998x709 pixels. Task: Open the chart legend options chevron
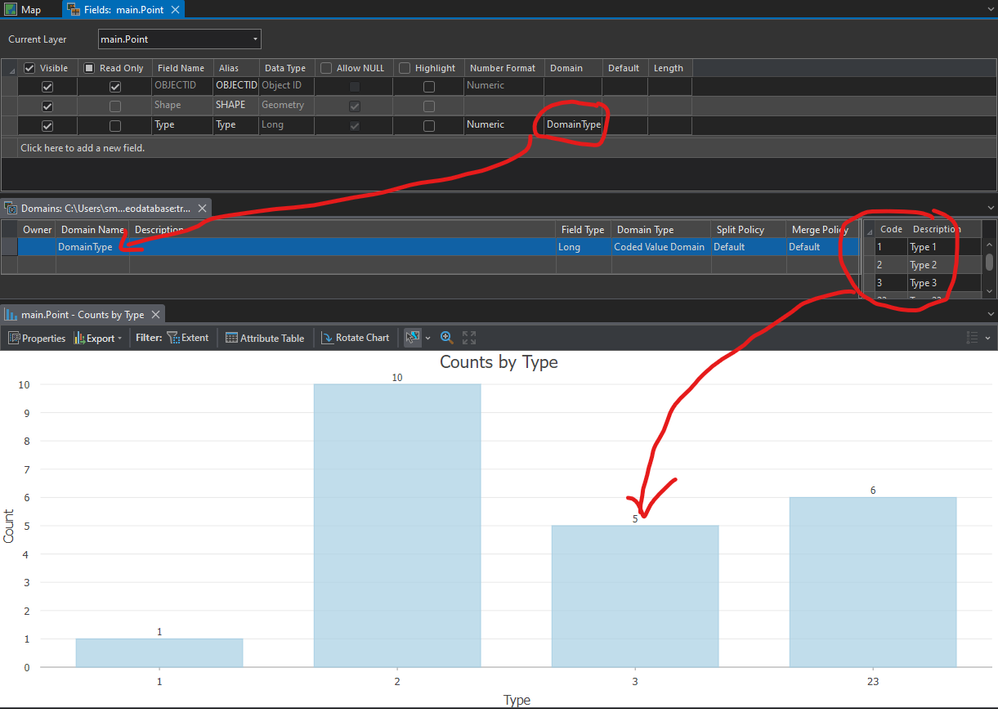pos(988,338)
